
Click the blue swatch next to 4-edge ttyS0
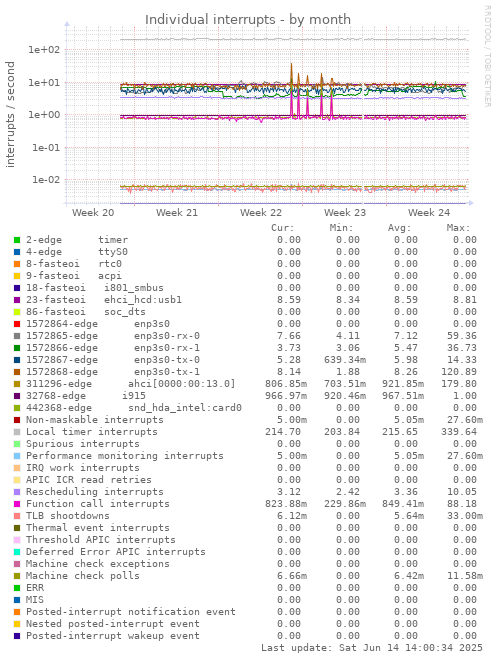coord(17,252)
